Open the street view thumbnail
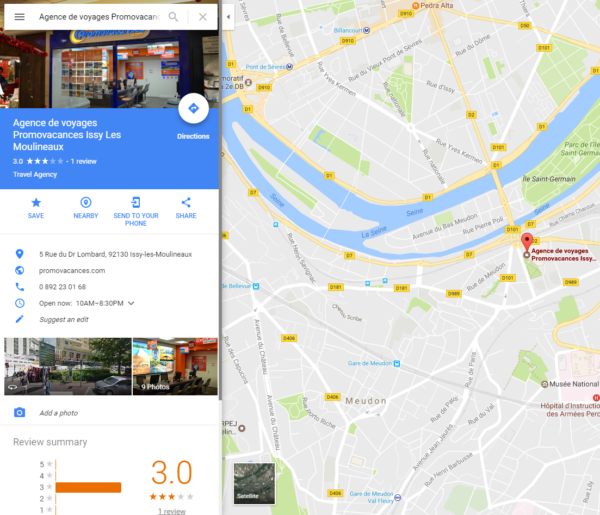The width and height of the screenshot is (600, 515). [x=68, y=366]
